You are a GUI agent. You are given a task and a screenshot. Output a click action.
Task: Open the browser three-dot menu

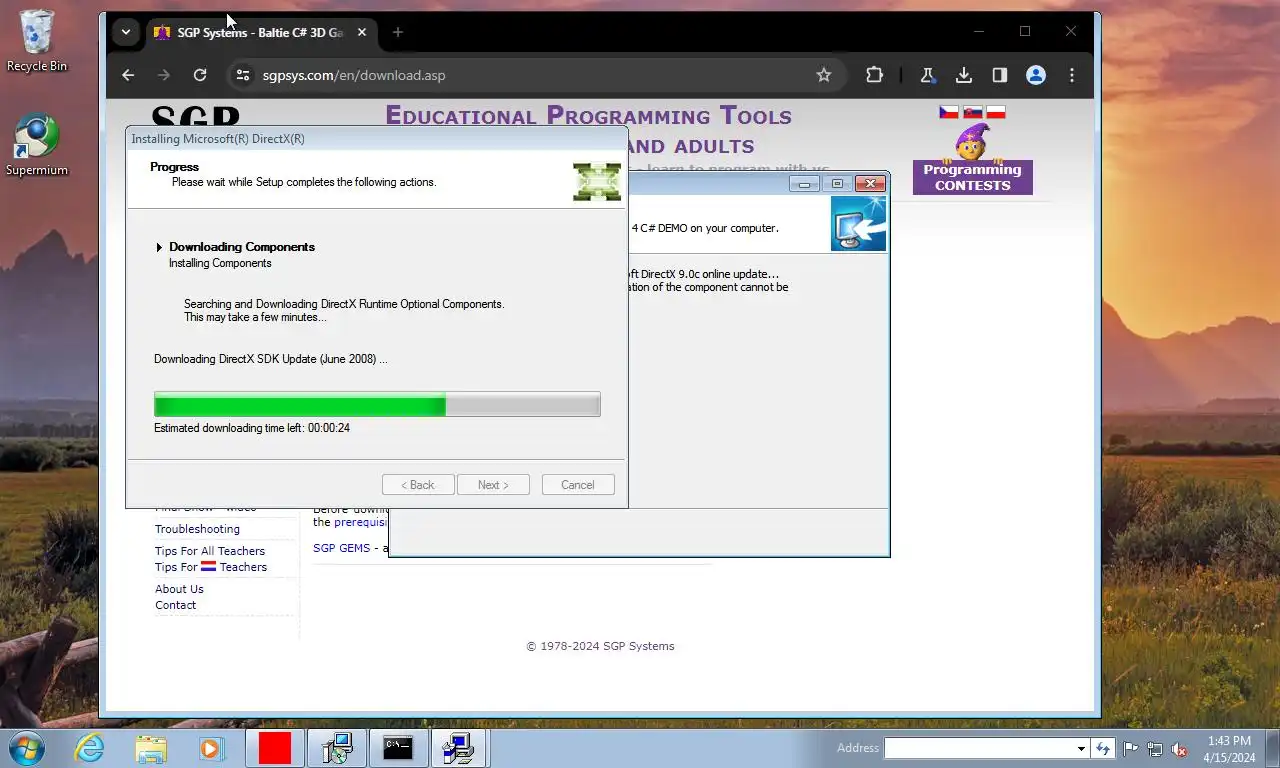tap(1072, 75)
